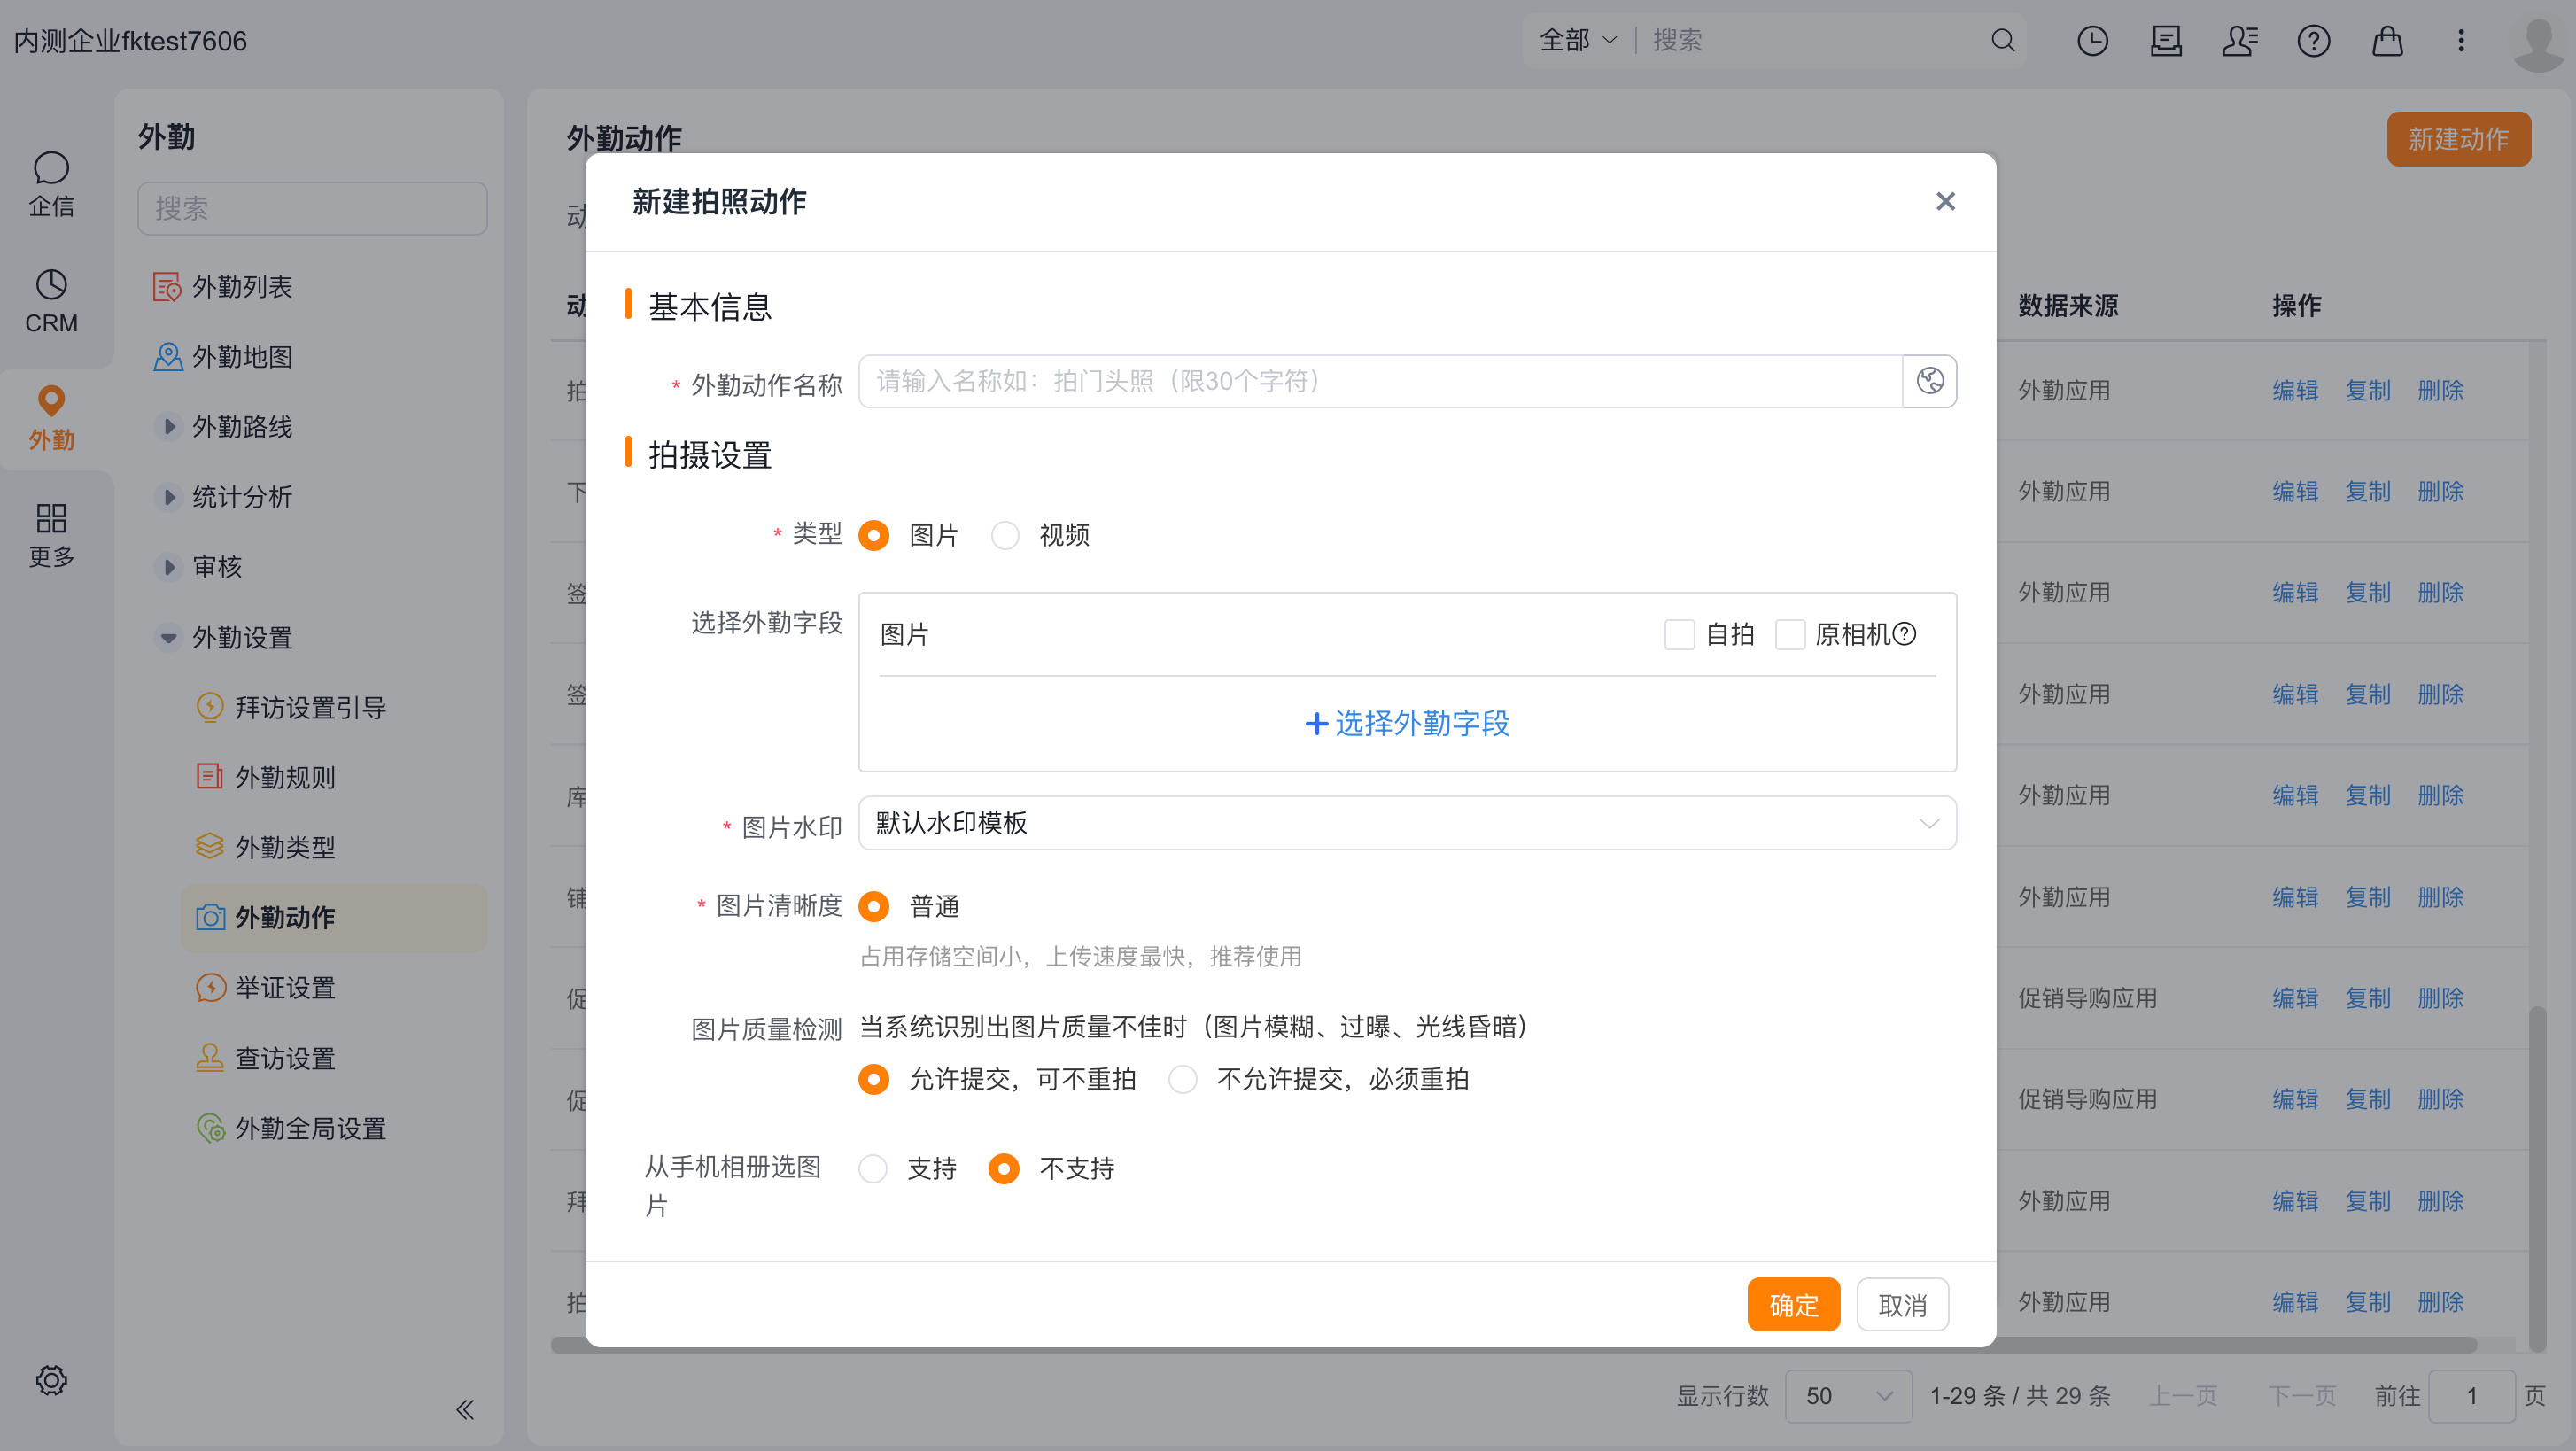Open the 全部 search scope dropdown
The width and height of the screenshot is (2576, 1451).
pyautogui.click(x=1578, y=40)
